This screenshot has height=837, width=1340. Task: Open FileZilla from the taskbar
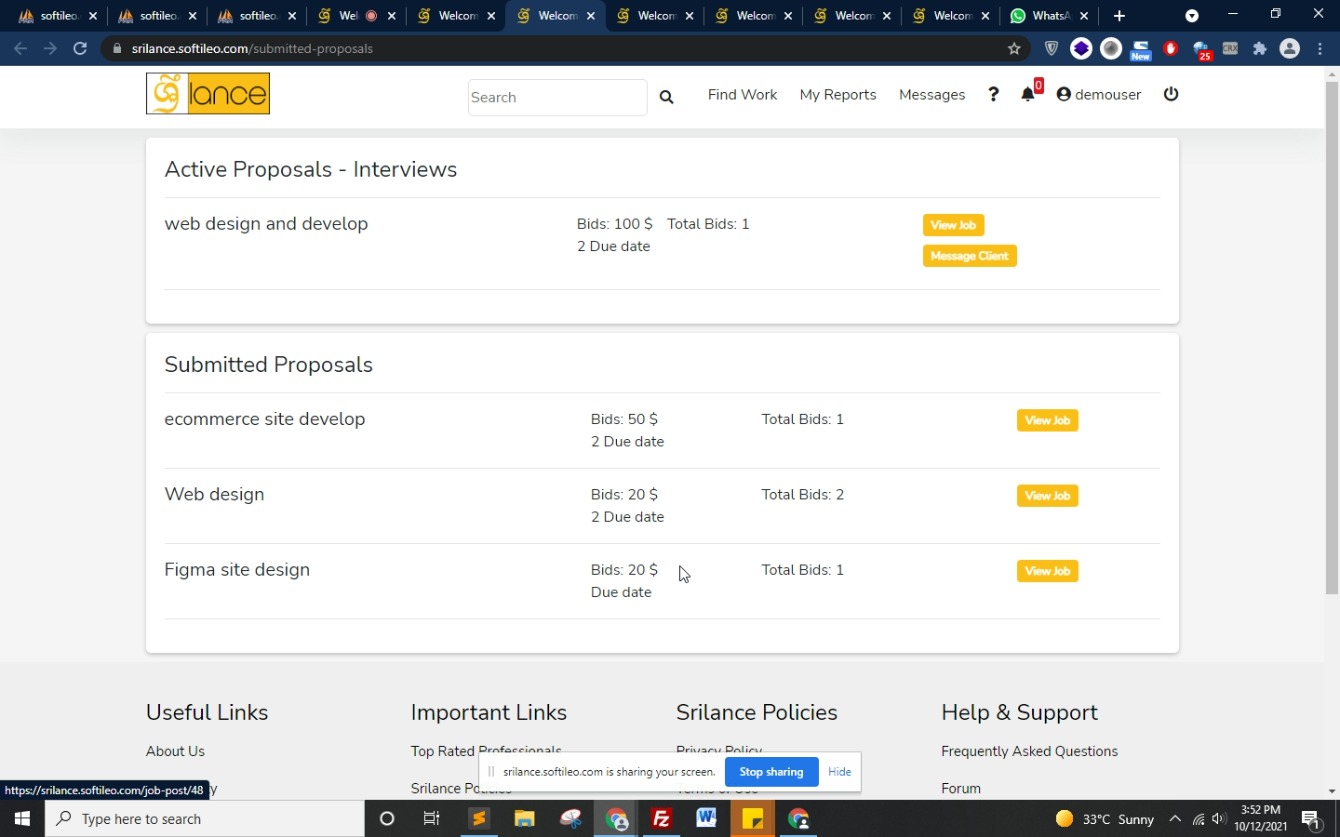[661, 819]
